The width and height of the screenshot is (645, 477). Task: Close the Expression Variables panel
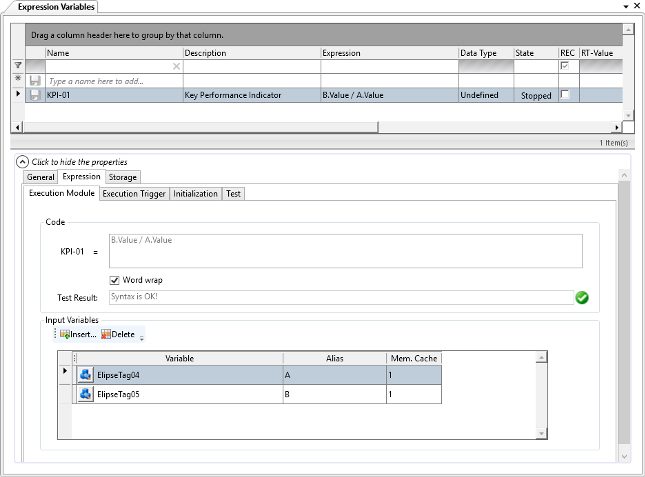[x=637, y=6]
